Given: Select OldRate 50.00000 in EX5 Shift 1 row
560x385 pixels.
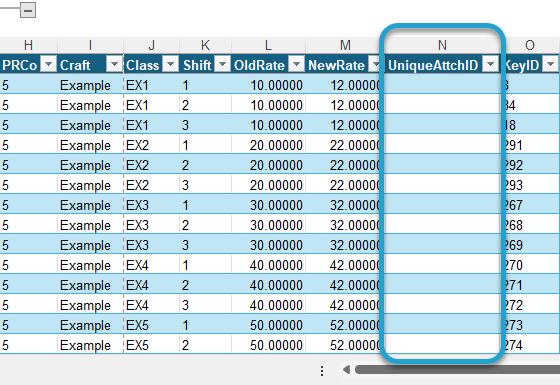Looking at the screenshot, I should point(268,325).
